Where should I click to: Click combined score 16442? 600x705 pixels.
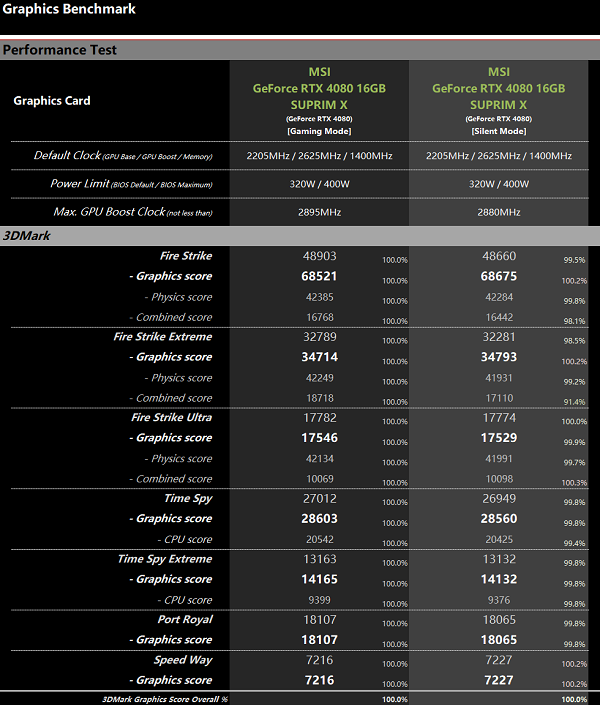[499, 317]
